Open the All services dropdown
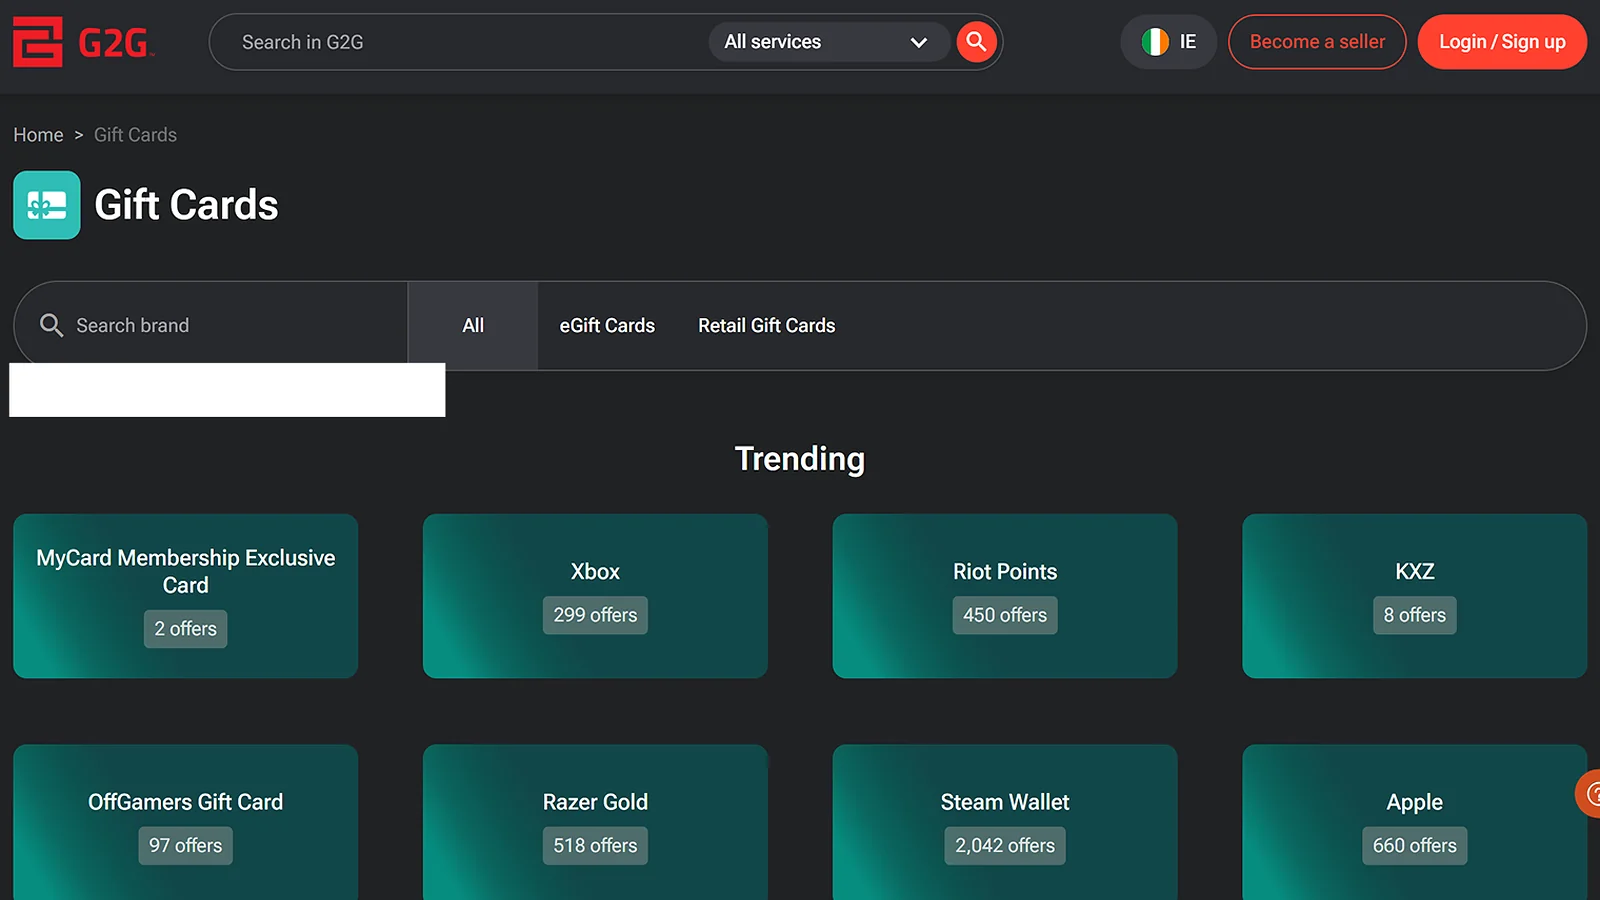 (x=828, y=42)
